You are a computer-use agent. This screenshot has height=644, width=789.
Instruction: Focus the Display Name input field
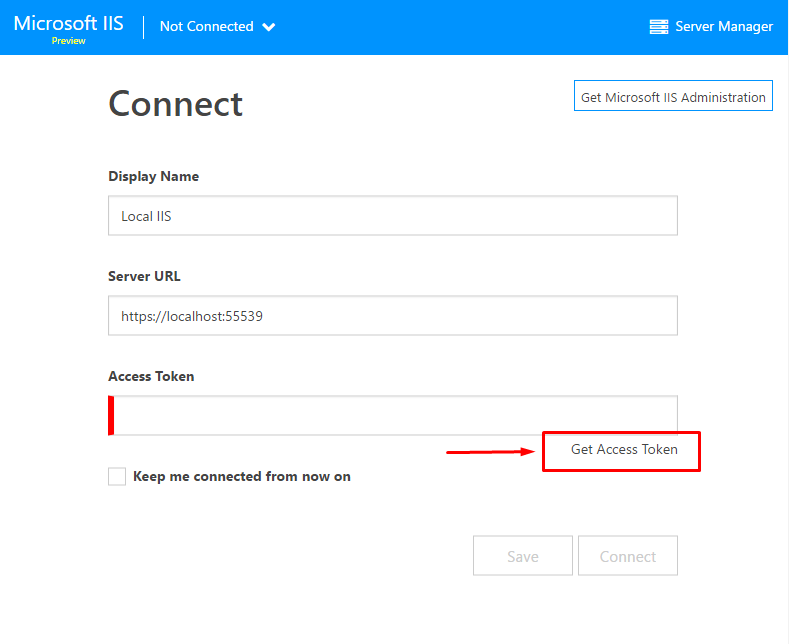click(392, 215)
